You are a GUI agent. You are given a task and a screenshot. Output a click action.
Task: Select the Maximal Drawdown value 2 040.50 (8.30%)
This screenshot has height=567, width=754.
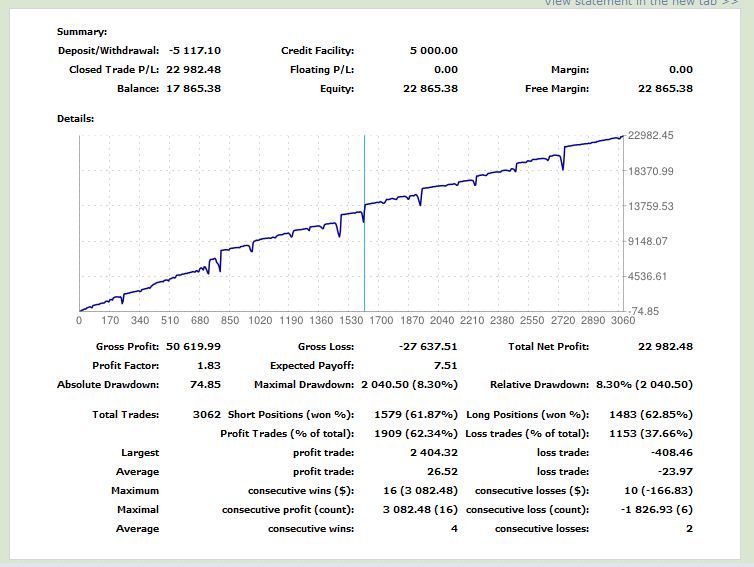[x=409, y=385]
